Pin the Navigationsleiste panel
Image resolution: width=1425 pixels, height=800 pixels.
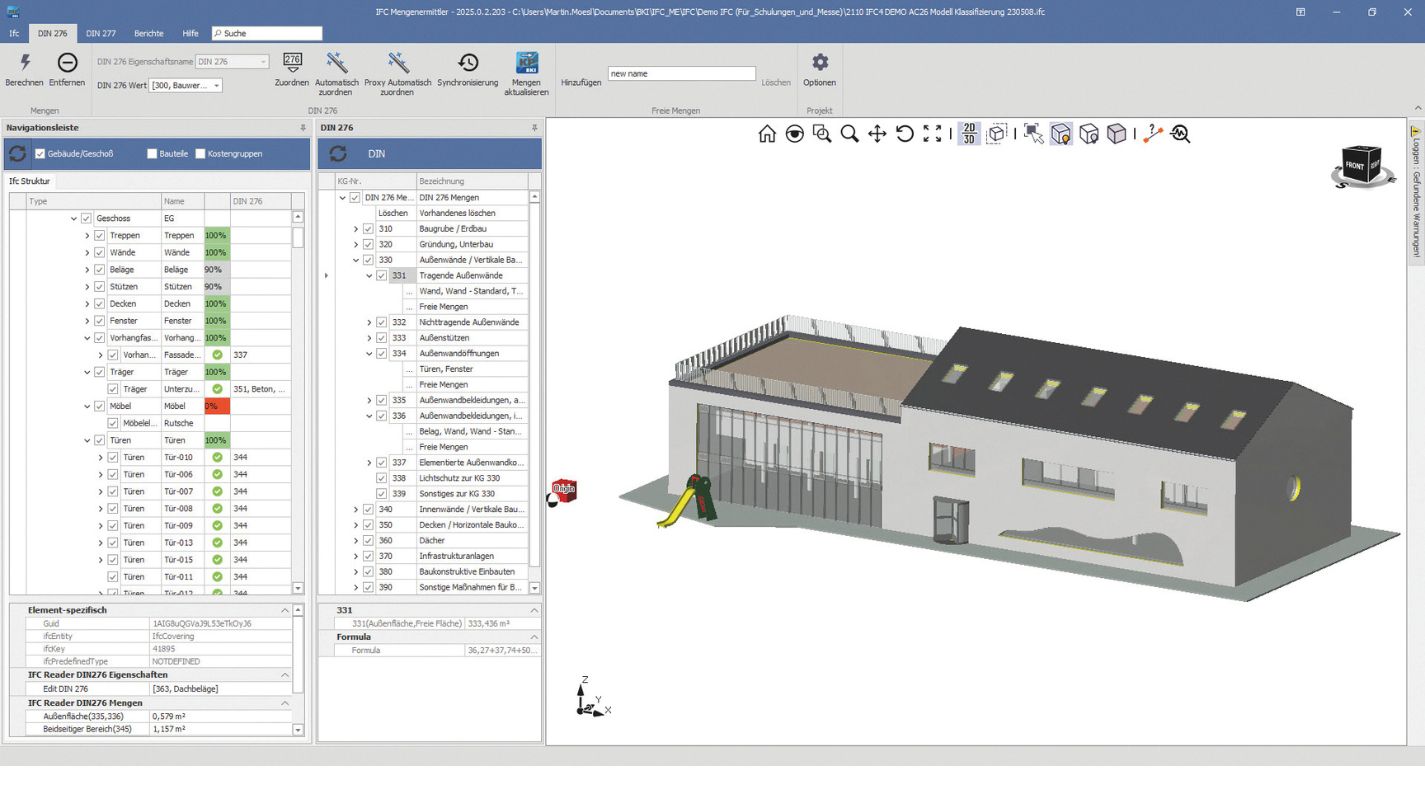[x=303, y=128]
